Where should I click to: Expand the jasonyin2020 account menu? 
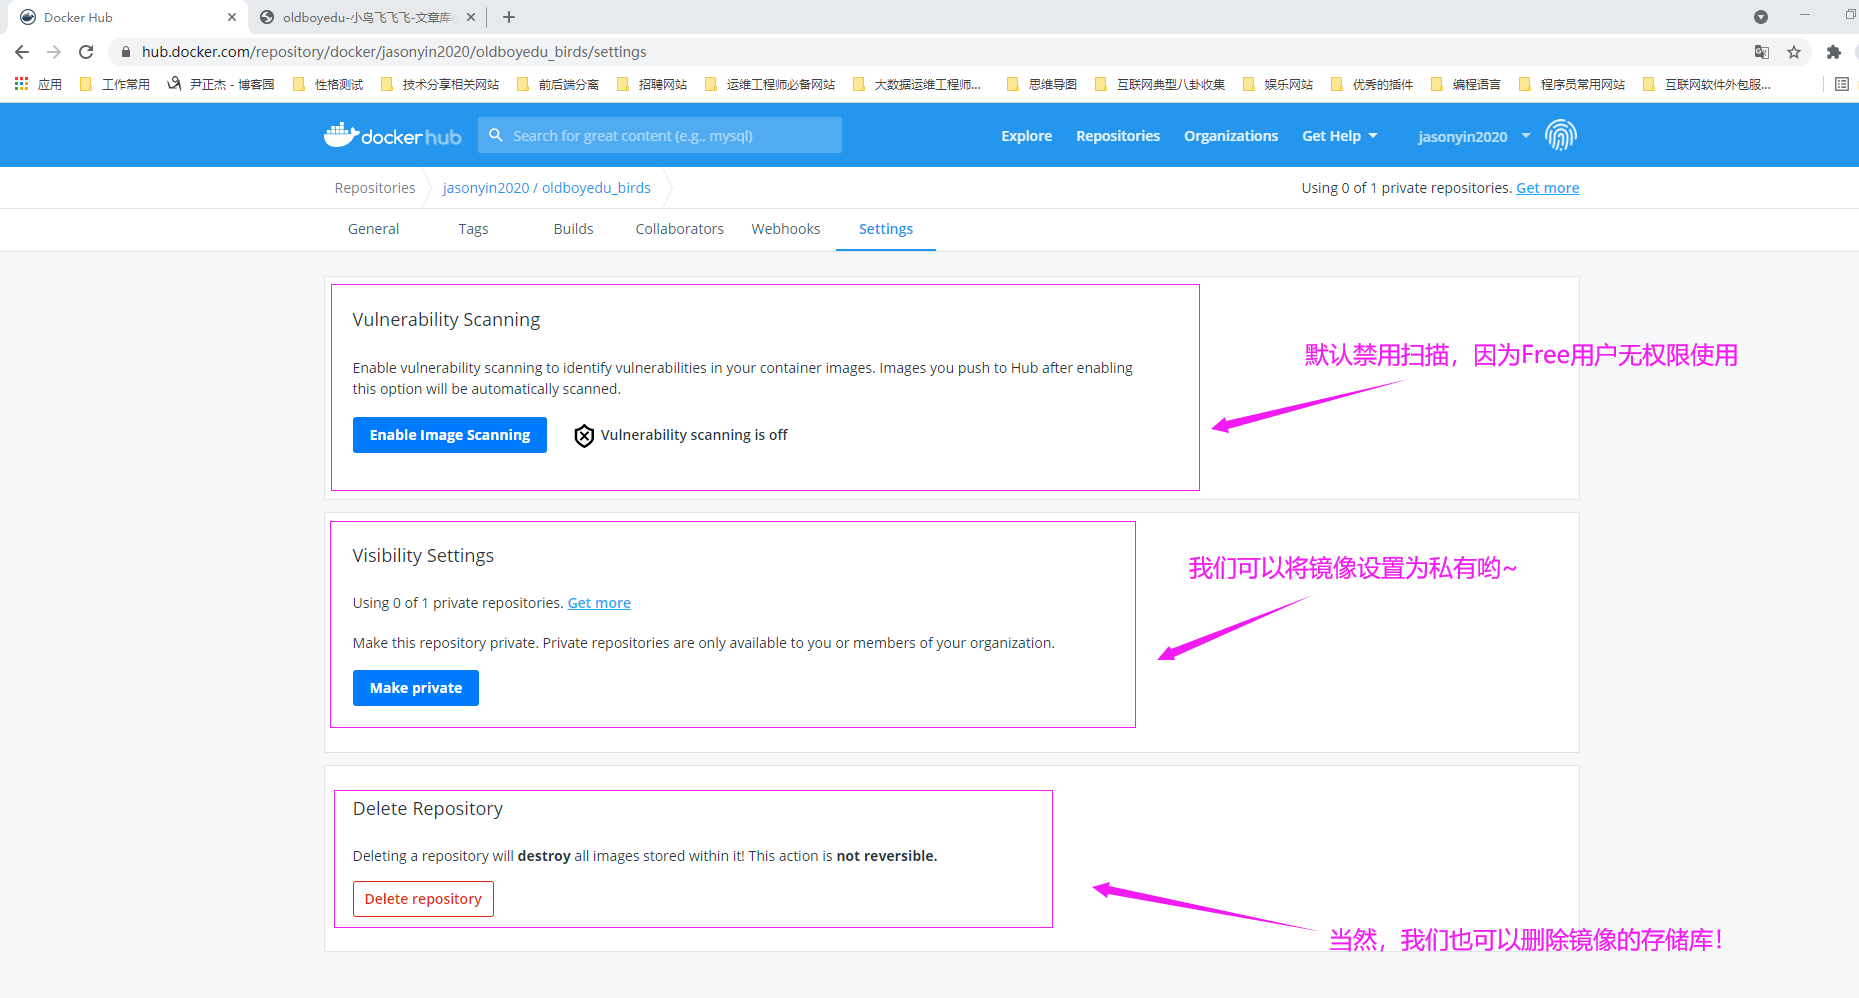click(x=1473, y=136)
